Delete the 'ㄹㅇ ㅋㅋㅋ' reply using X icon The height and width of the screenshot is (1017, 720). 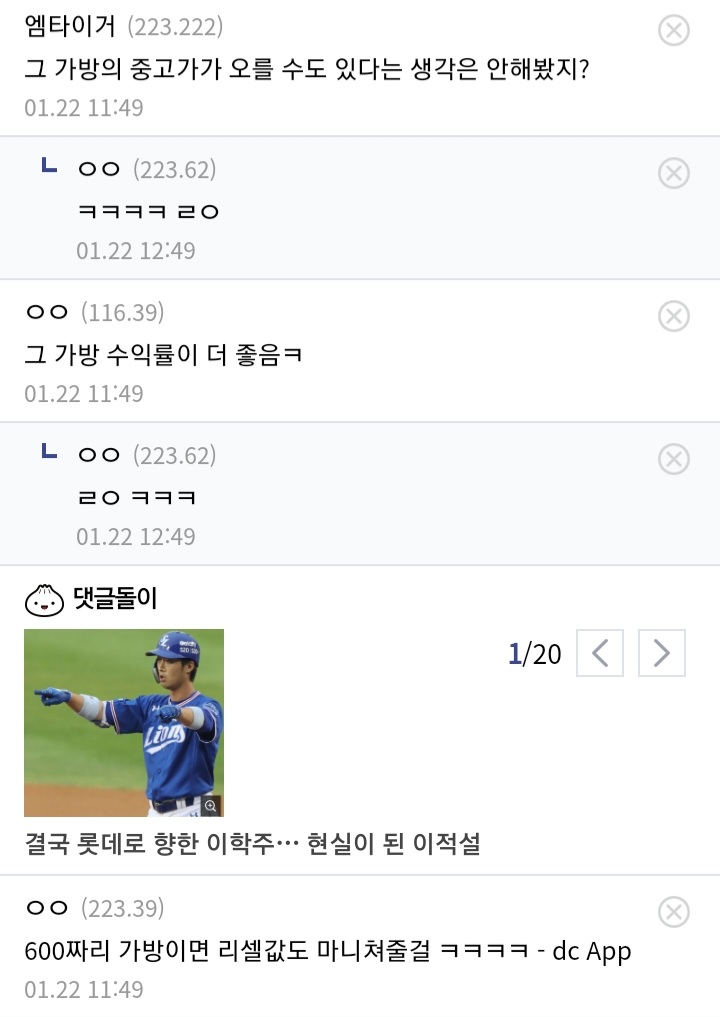click(674, 459)
